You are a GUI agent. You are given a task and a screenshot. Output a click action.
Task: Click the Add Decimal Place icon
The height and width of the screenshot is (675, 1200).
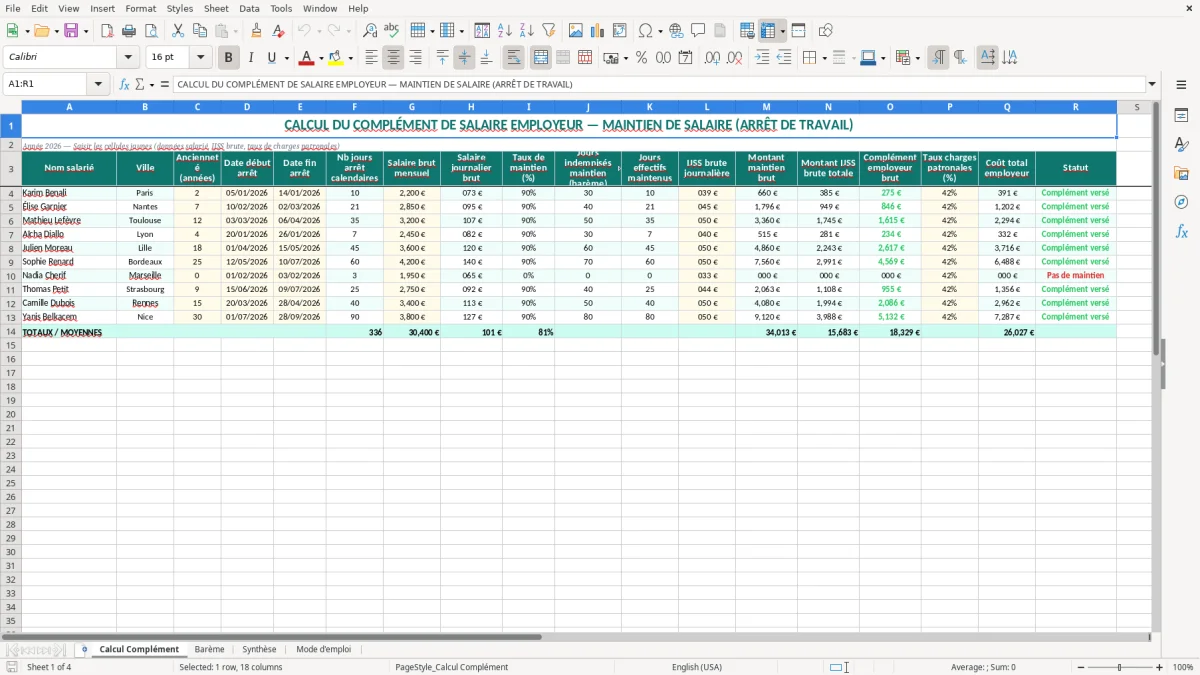coord(713,58)
